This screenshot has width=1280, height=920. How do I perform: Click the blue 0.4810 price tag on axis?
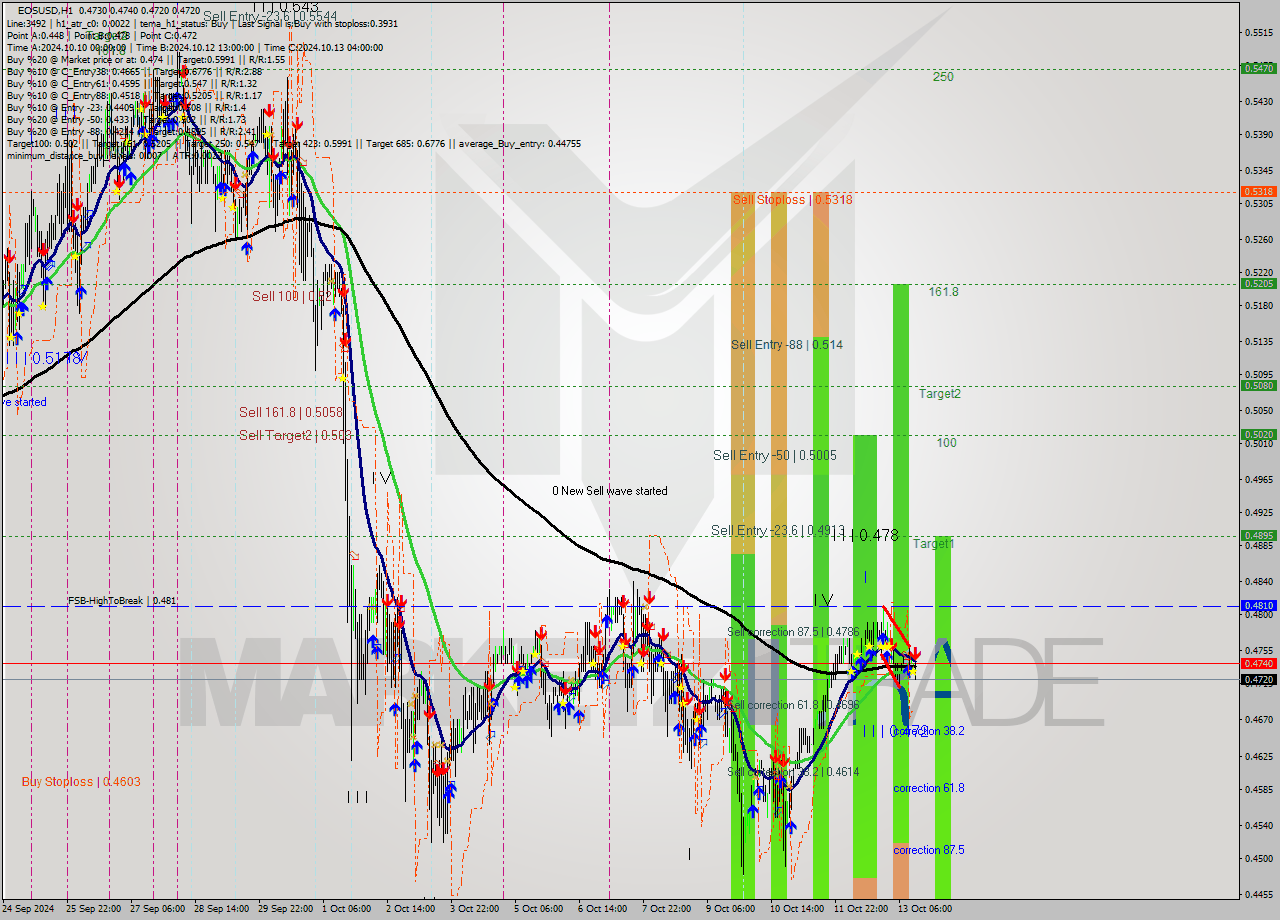(x=1258, y=605)
